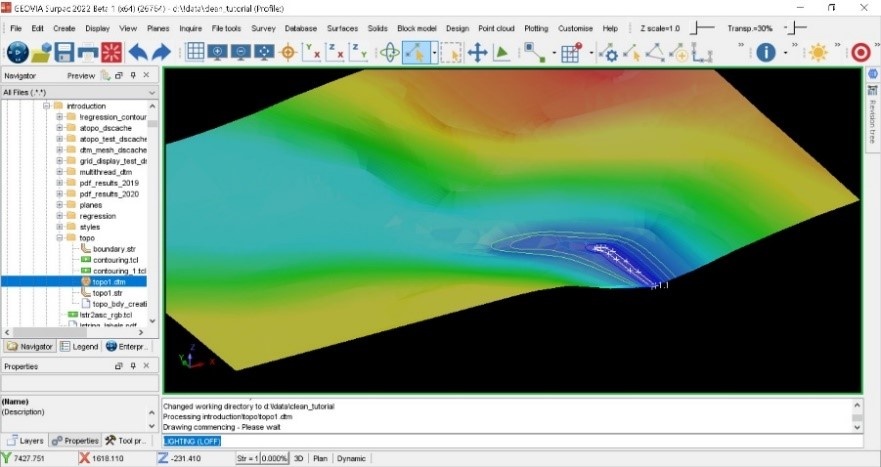Switch to Z-Y section view icon

pos(358,52)
